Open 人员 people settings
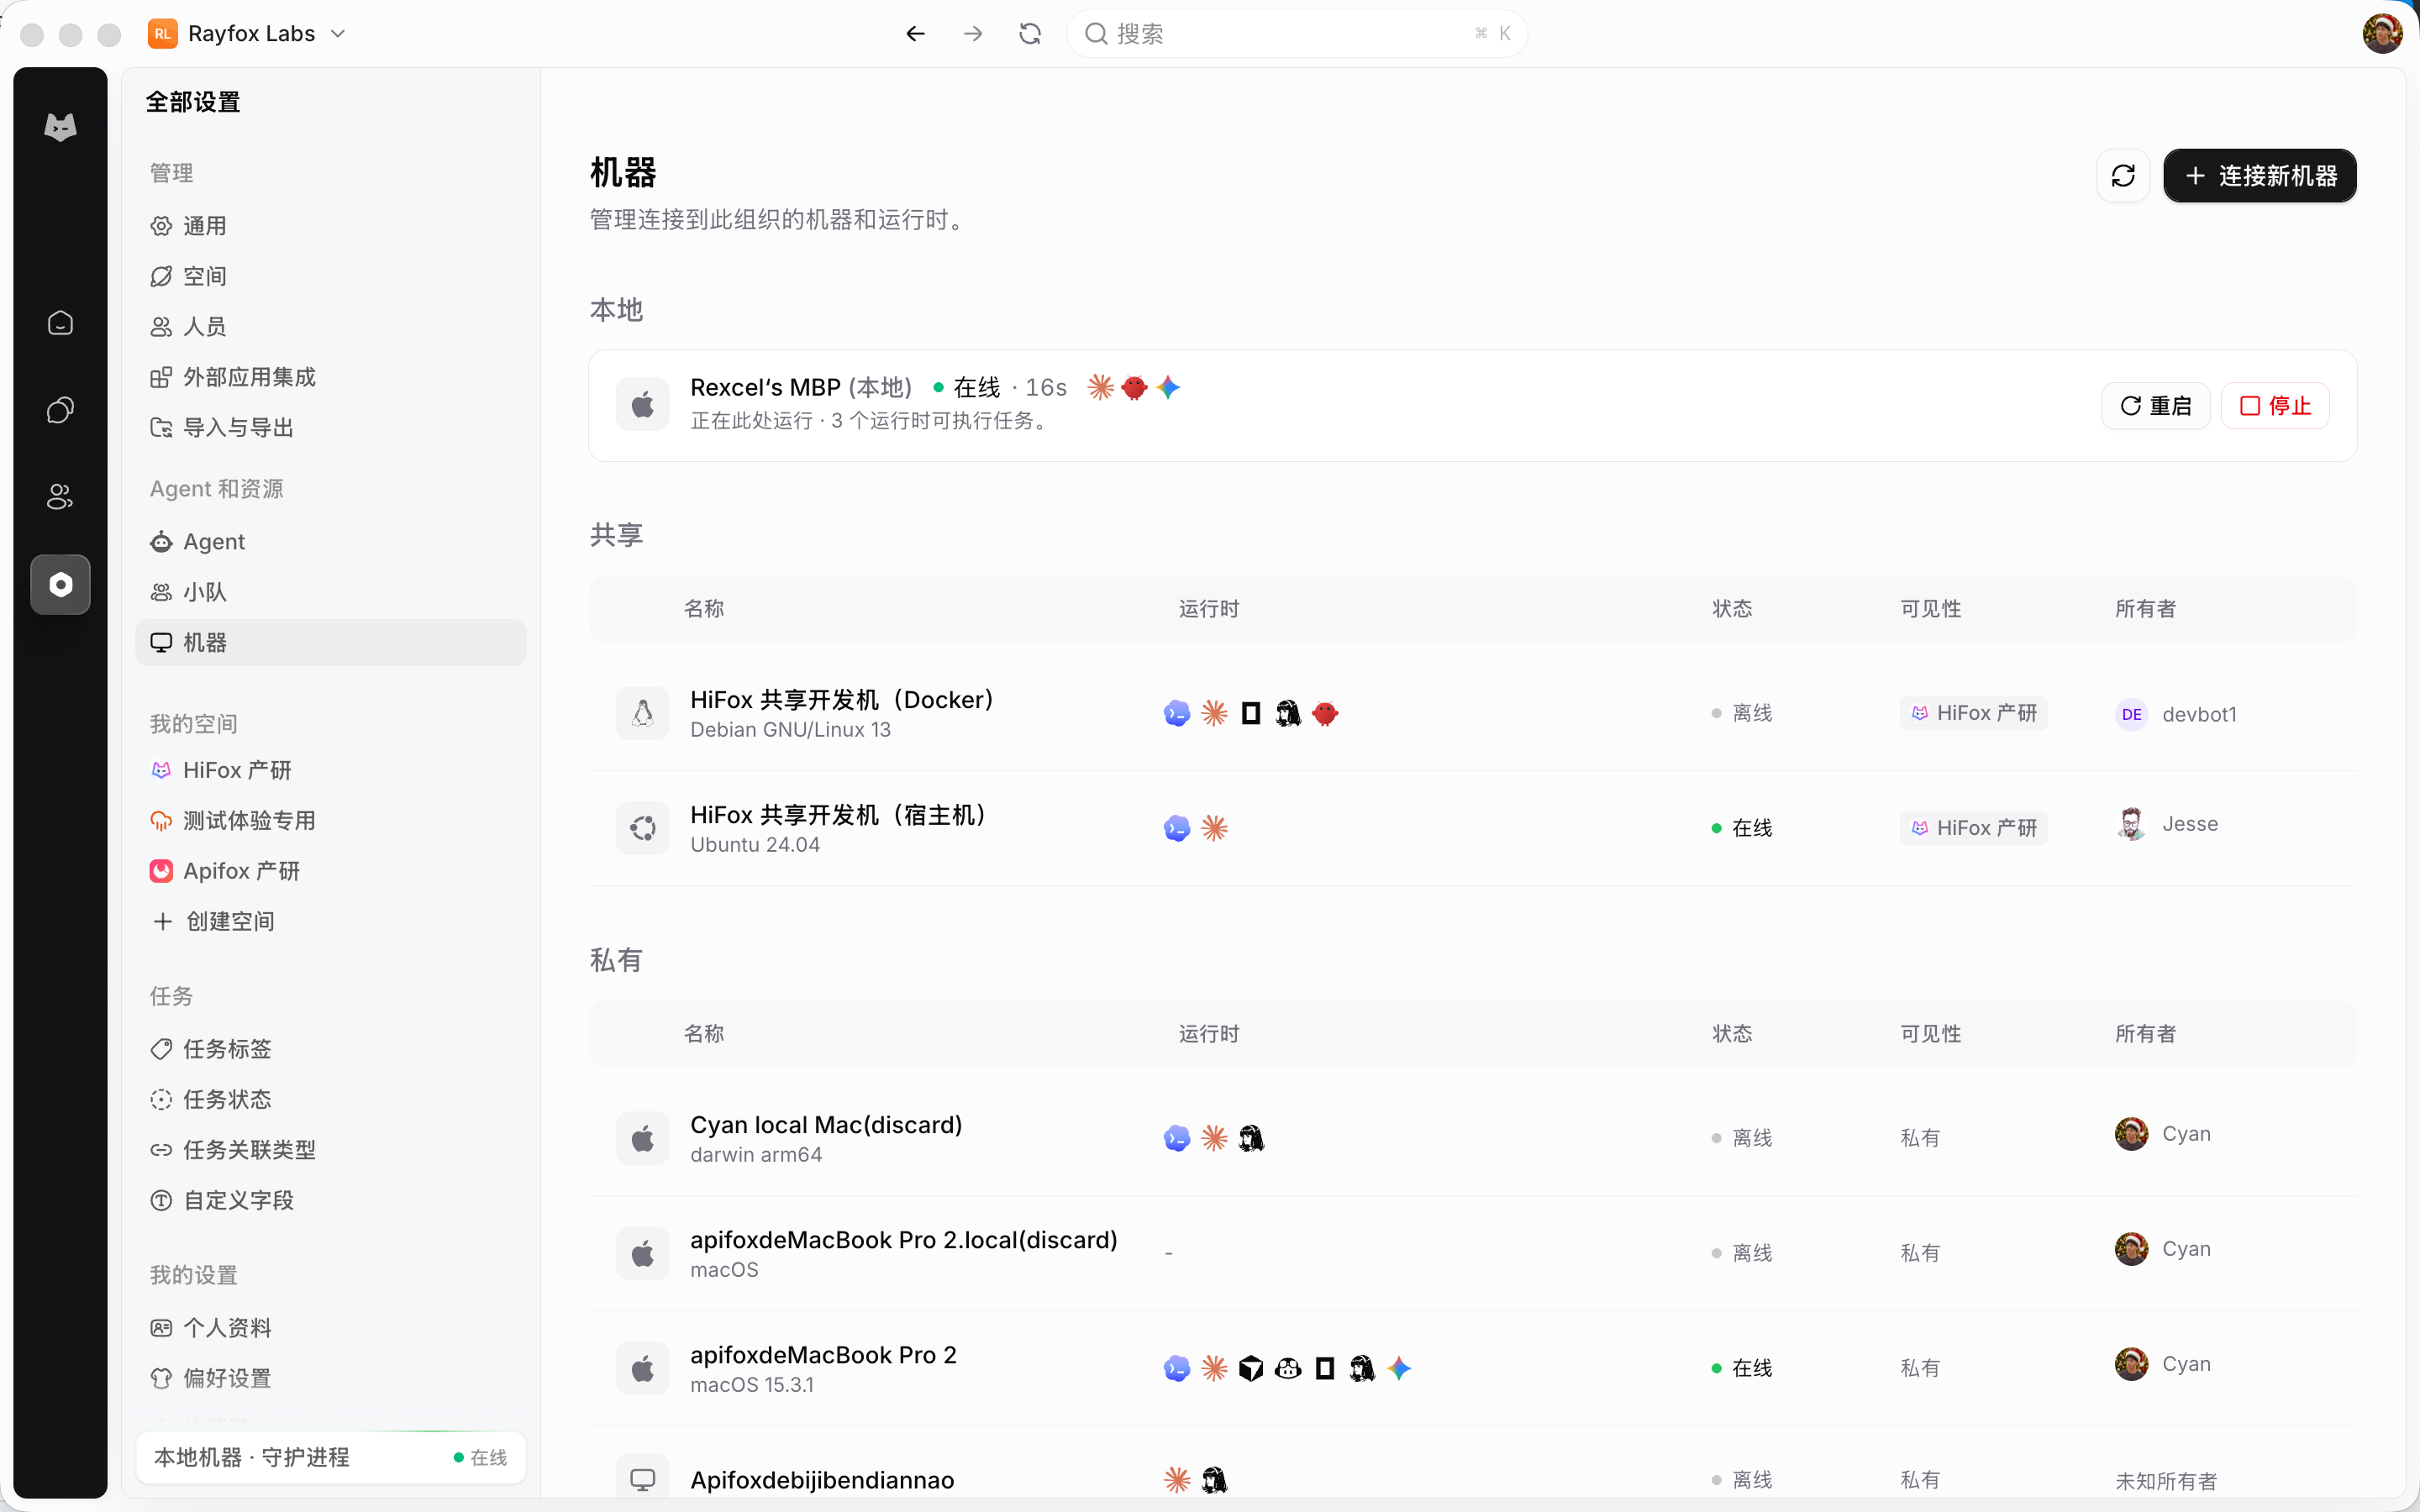This screenshot has height=1512, width=2420. (330, 327)
